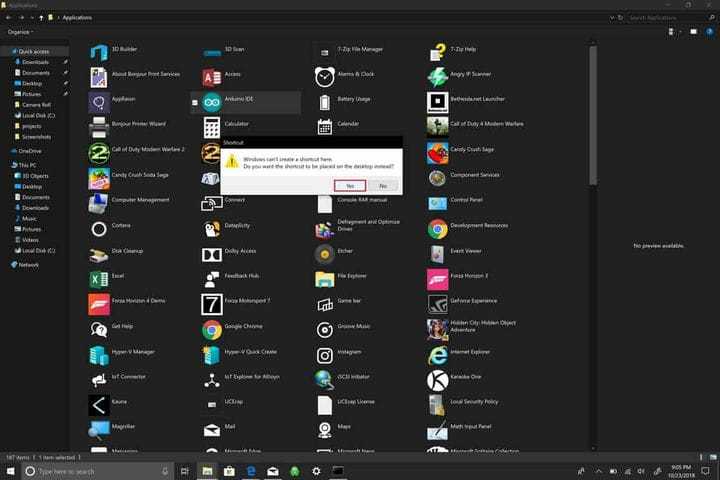This screenshot has height=480, width=720.
Task: Click the file list vertical scrollbar
Action: pyautogui.click(x=593, y=115)
